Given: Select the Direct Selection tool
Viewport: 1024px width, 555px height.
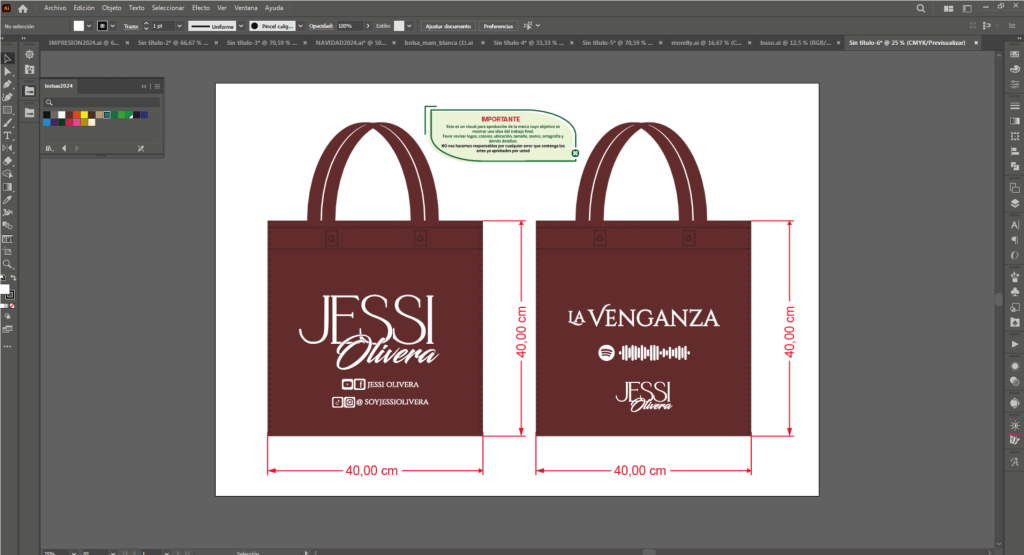Looking at the screenshot, I should [8, 72].
